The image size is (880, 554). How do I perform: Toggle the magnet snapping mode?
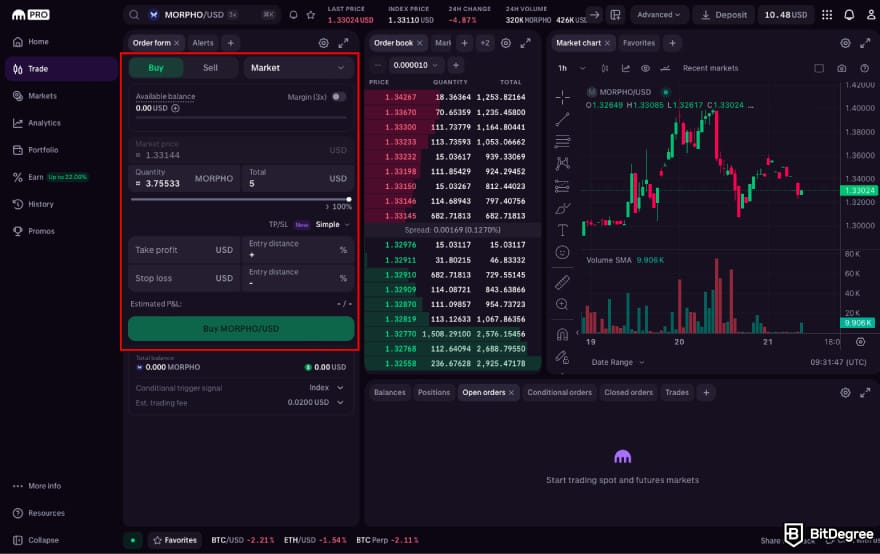[562, 335]
